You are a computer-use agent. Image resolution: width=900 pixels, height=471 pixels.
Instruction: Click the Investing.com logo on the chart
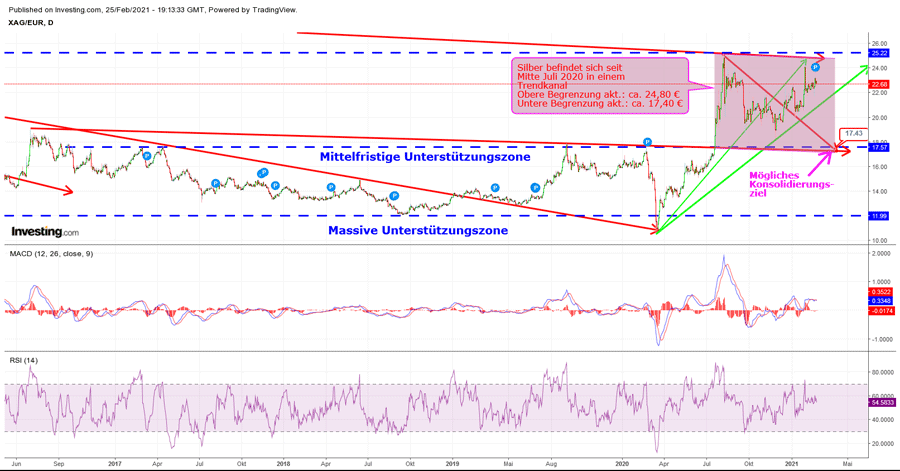pos(44,231)
